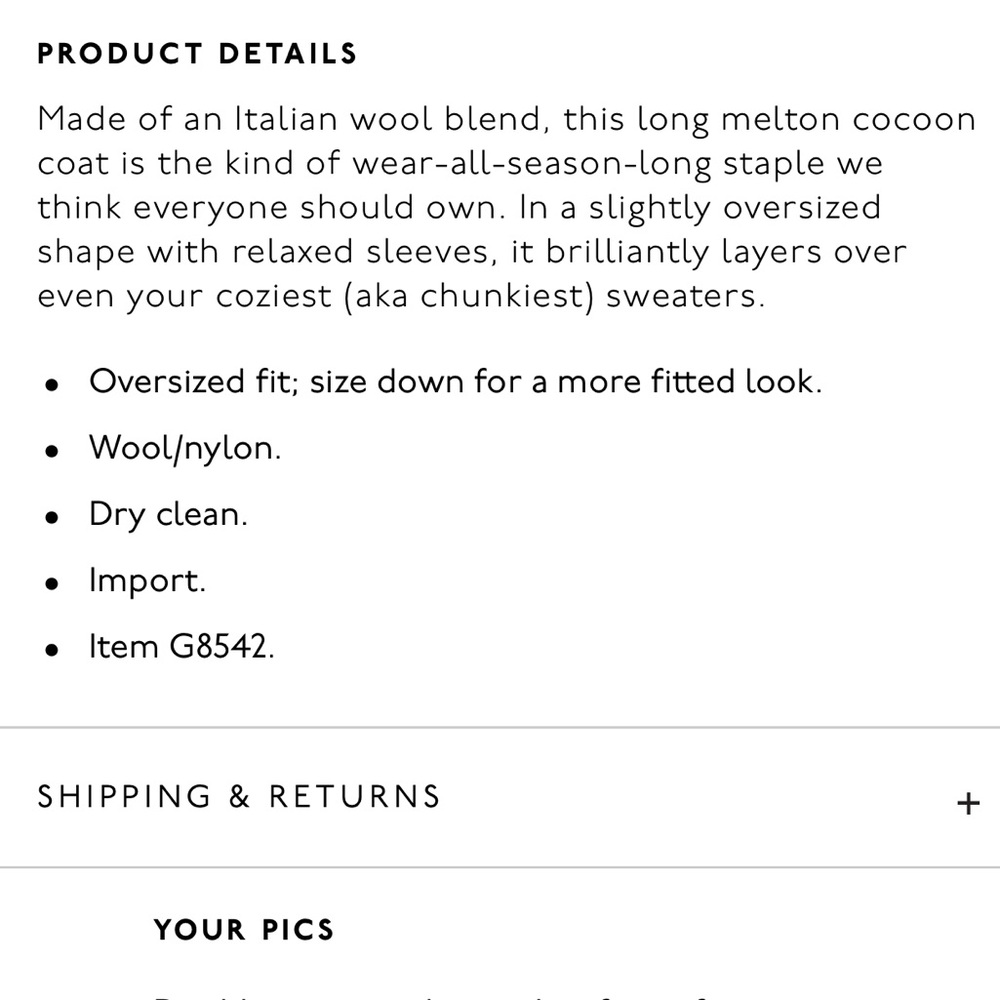Click the Wool/nylon bullet point

click(x=186, y=448)
